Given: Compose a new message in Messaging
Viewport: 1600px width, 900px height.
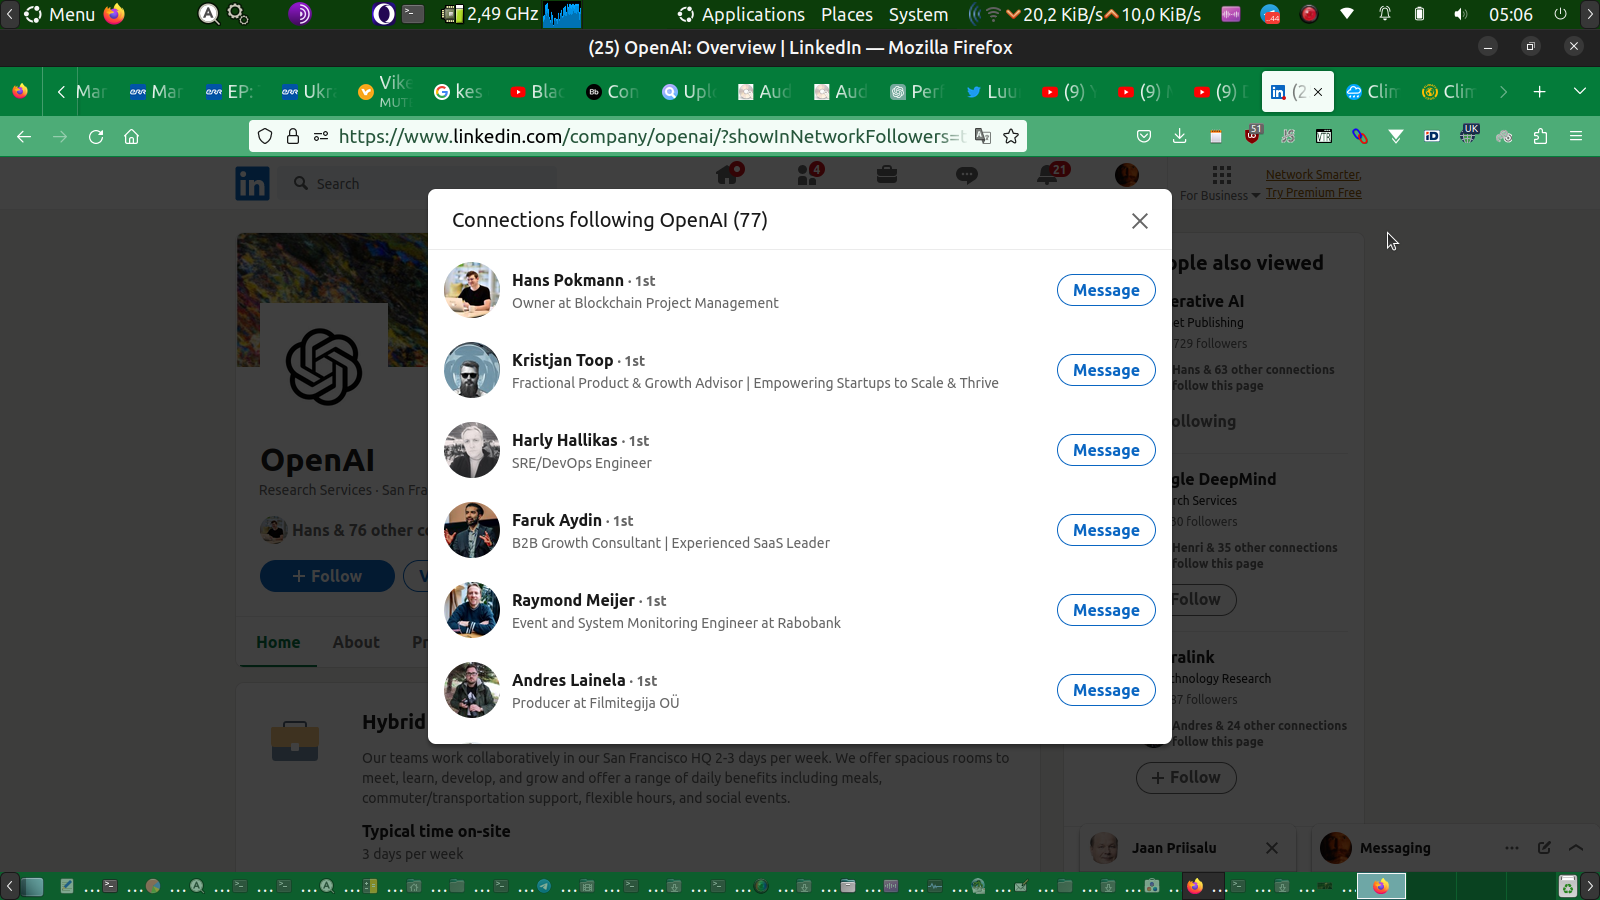Looking at the screenshot, I should tap(1544, 848).
